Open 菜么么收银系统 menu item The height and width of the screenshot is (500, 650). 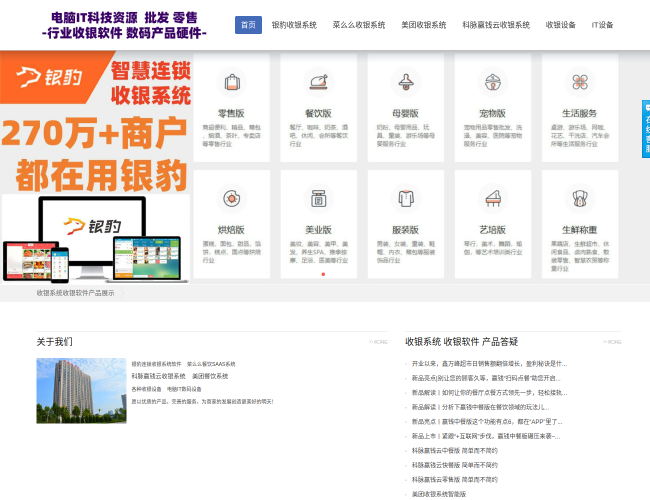point(359,25)
